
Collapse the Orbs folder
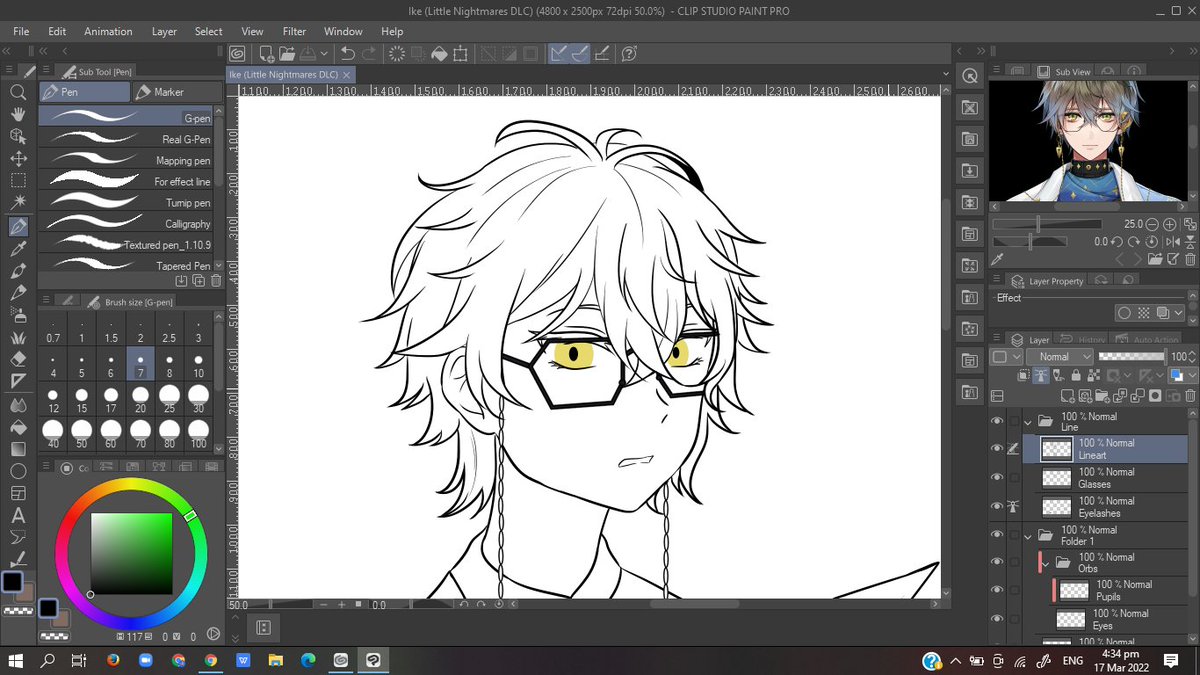point(1046,563)
